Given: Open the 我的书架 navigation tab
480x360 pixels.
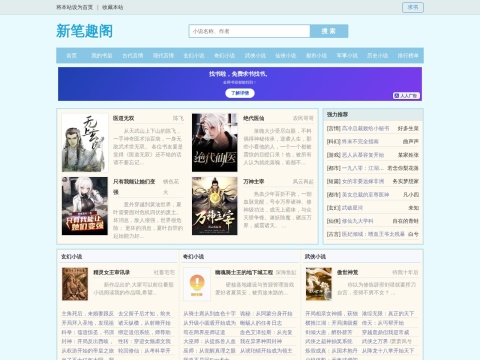Looking at the screenshot, I should click(102, 56).
